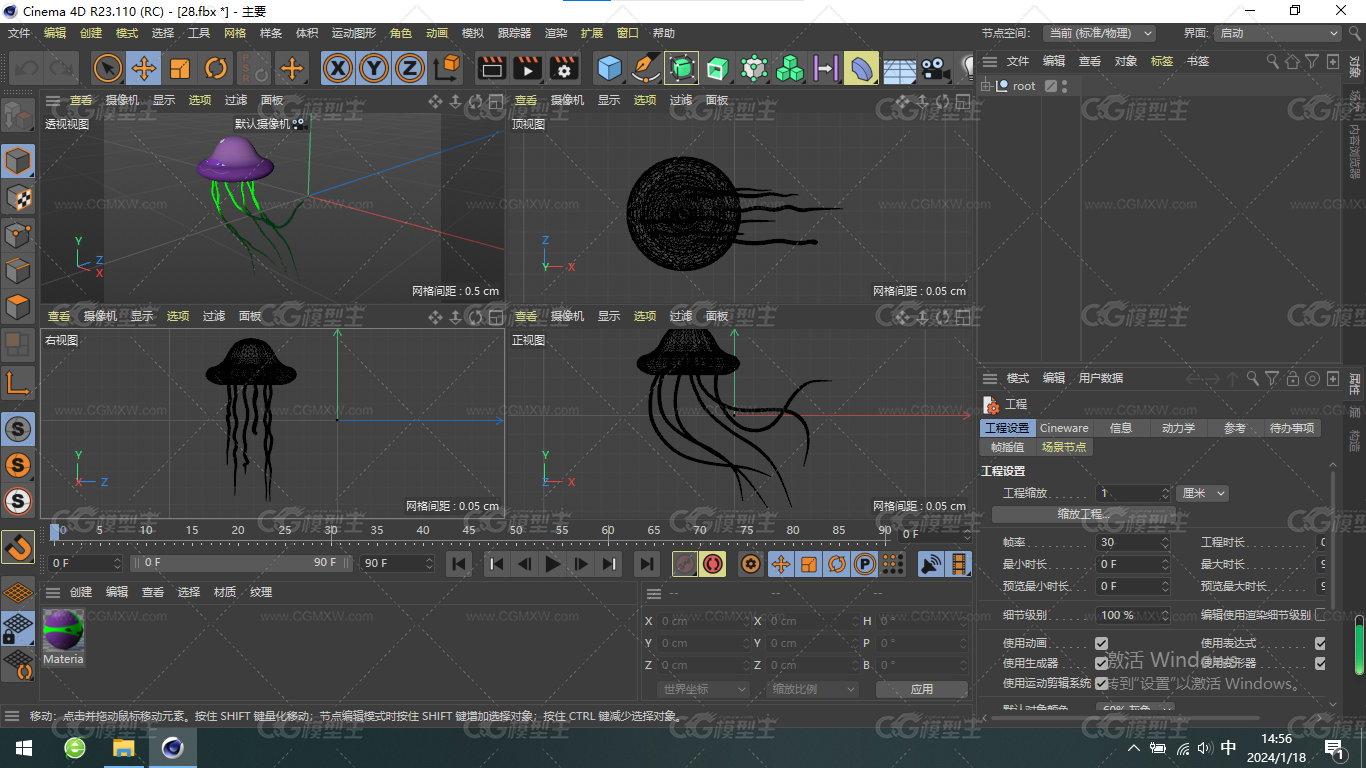Click the Windows Start button
1366x768 pixels.
tap(22, 748)
